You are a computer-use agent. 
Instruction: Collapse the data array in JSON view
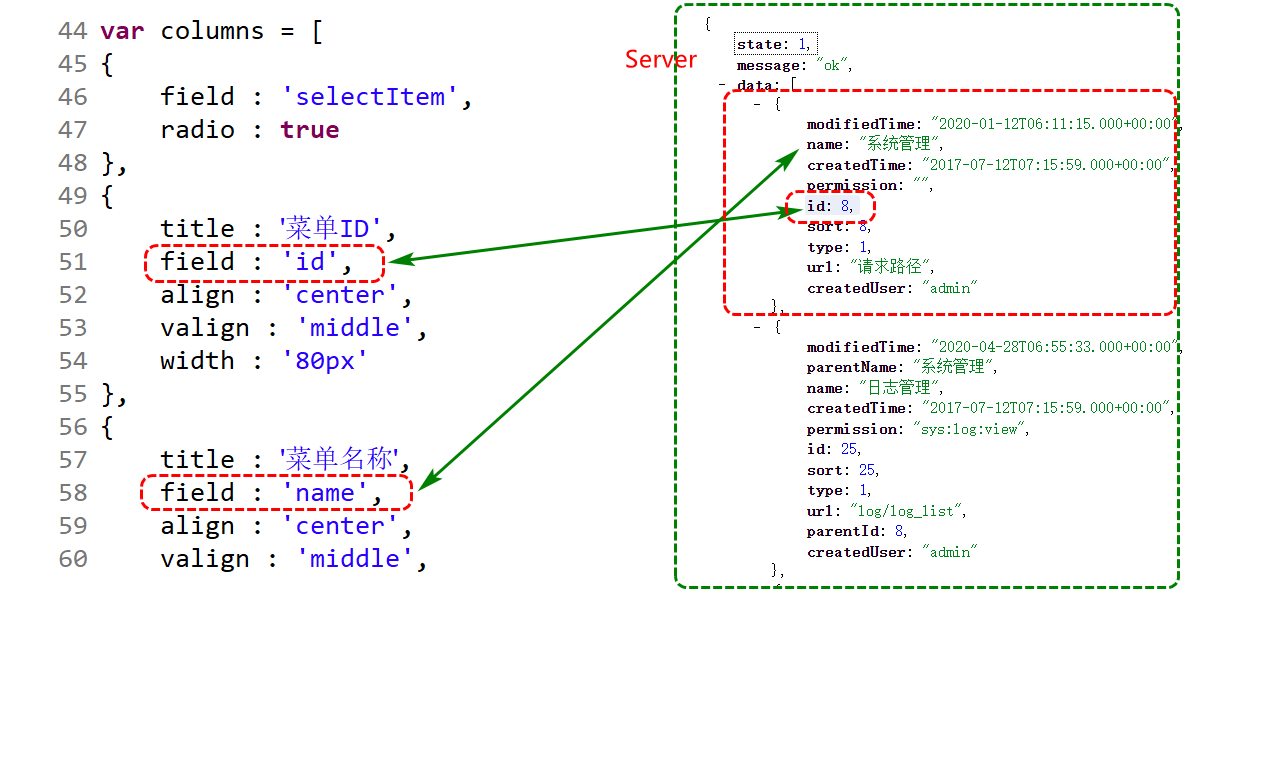tap(722, 86)
